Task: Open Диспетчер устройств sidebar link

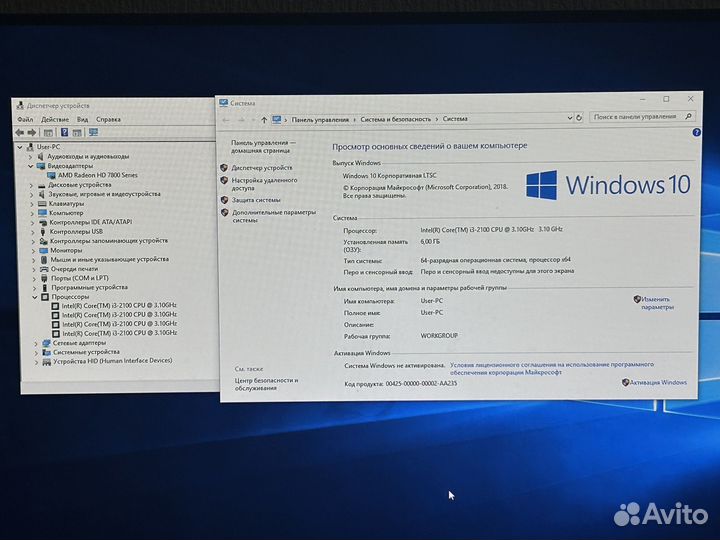Action: (x=262, y=168)
